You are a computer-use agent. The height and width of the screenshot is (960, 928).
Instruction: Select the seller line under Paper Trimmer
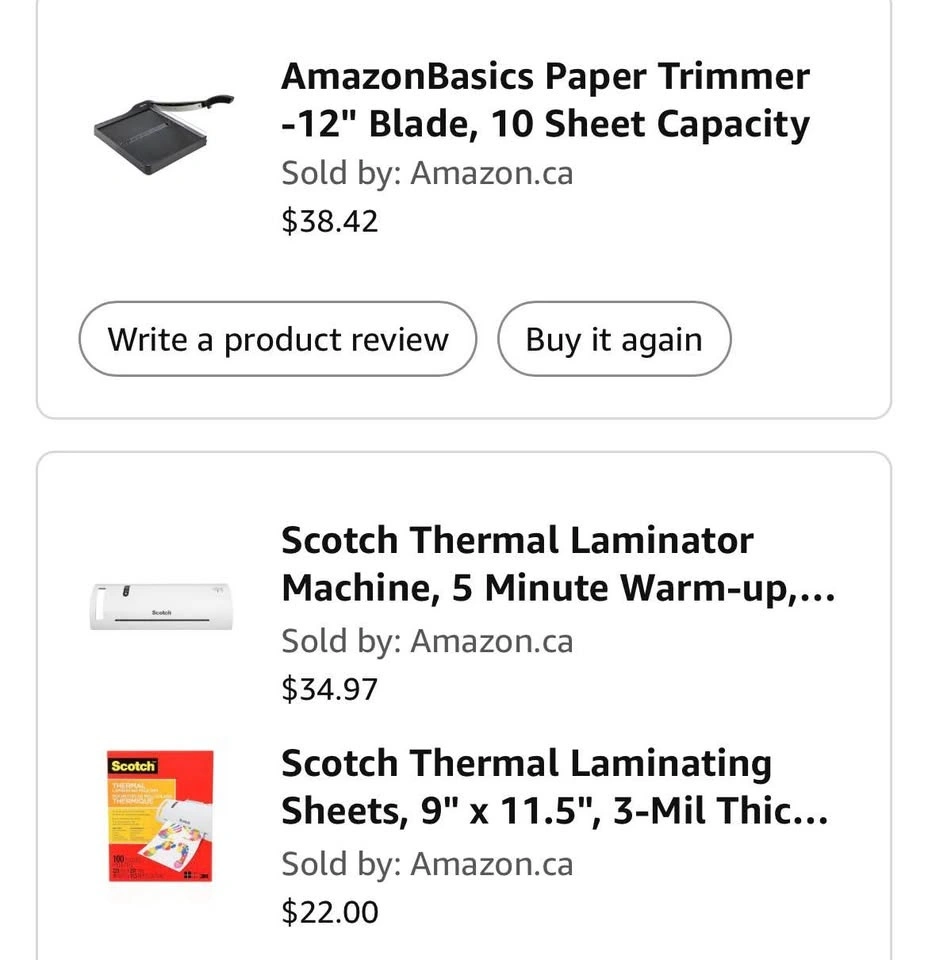pos(427,173)
